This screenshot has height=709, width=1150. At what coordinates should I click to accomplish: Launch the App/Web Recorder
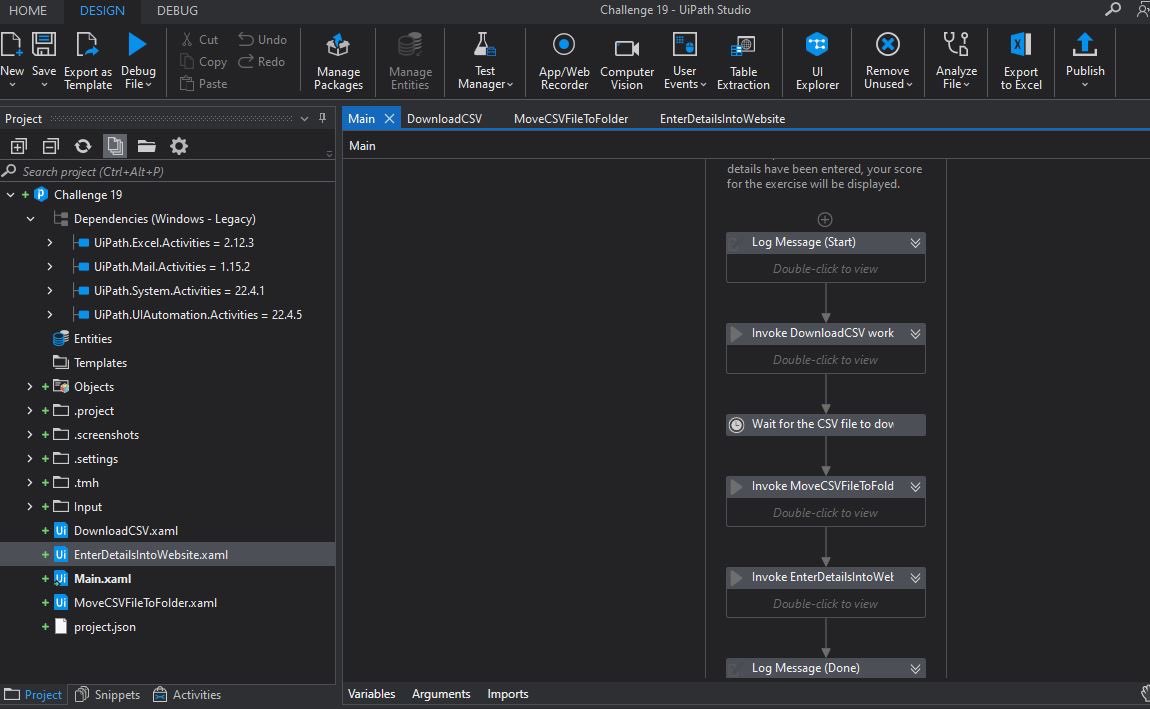click(x=563, y=62)
